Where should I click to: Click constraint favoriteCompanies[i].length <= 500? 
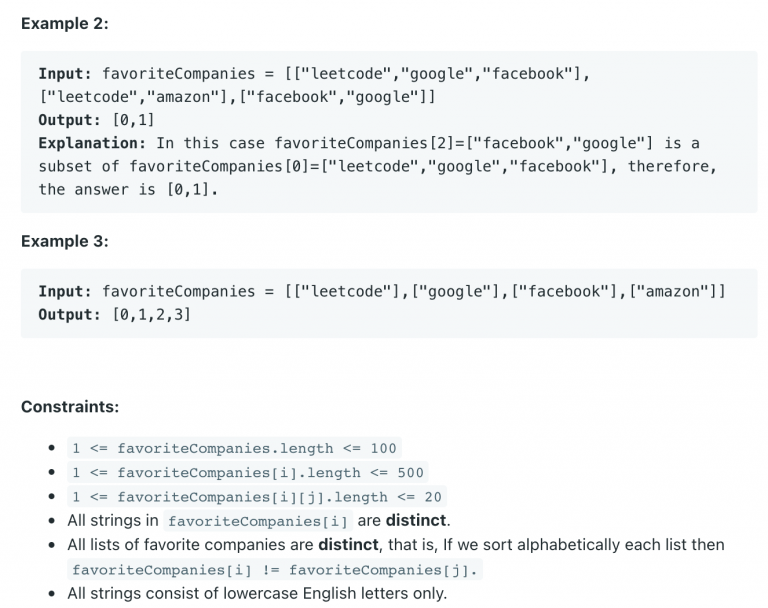click(248, 472)
